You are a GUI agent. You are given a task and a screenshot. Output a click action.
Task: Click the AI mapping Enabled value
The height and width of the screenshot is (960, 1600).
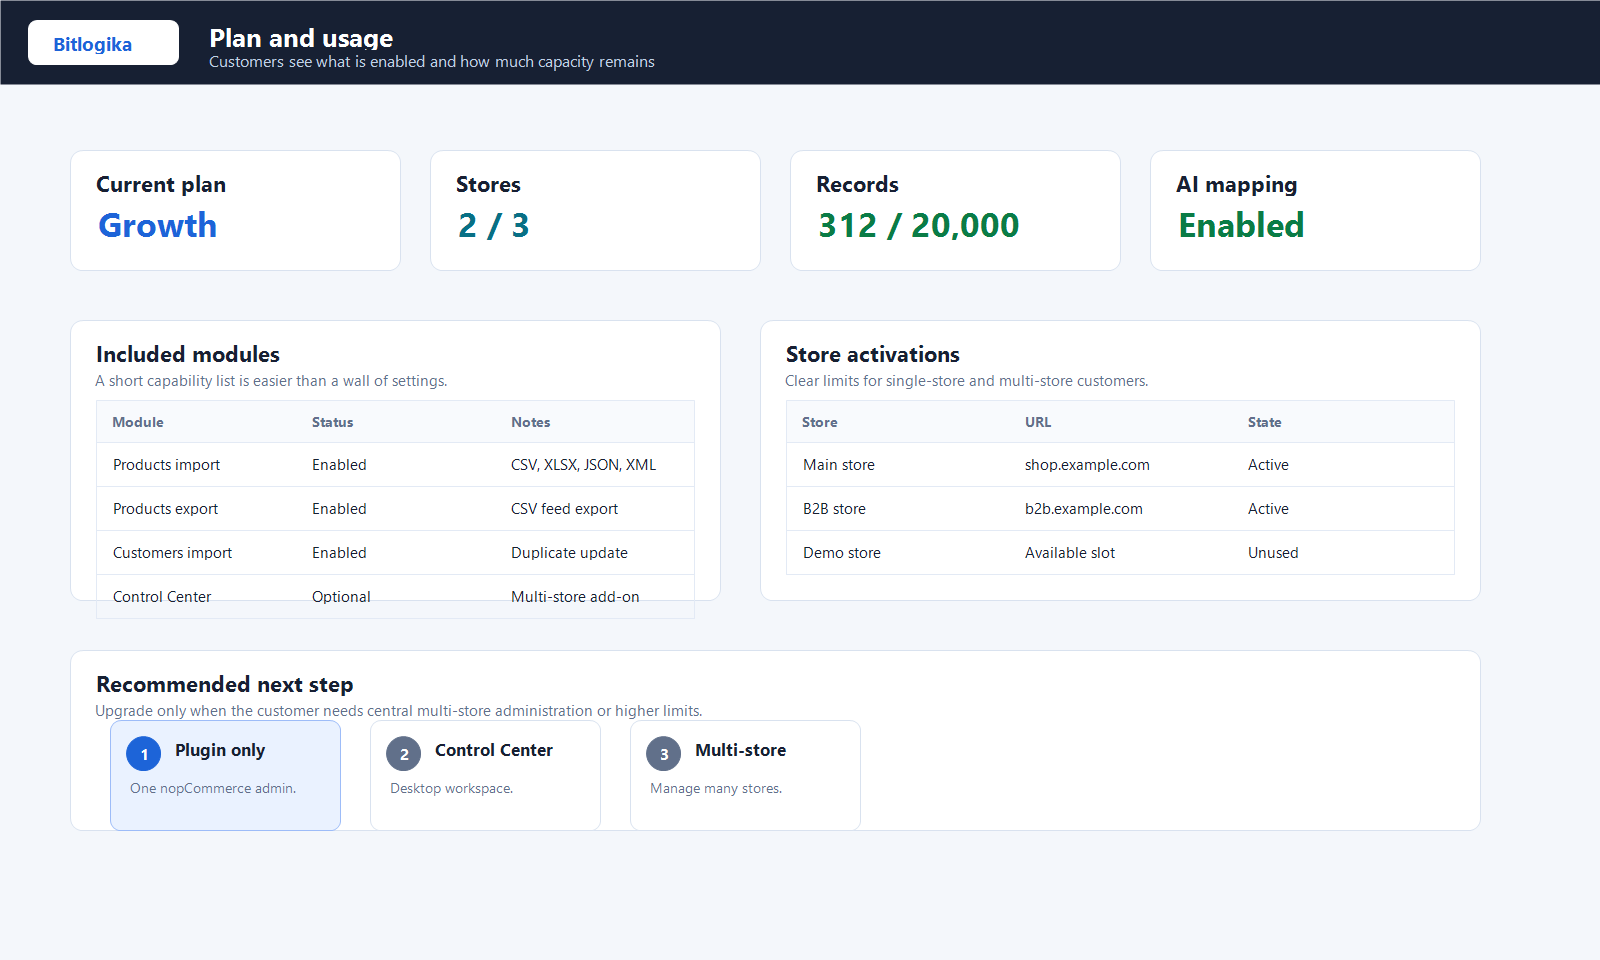[x=1241, y=225]
